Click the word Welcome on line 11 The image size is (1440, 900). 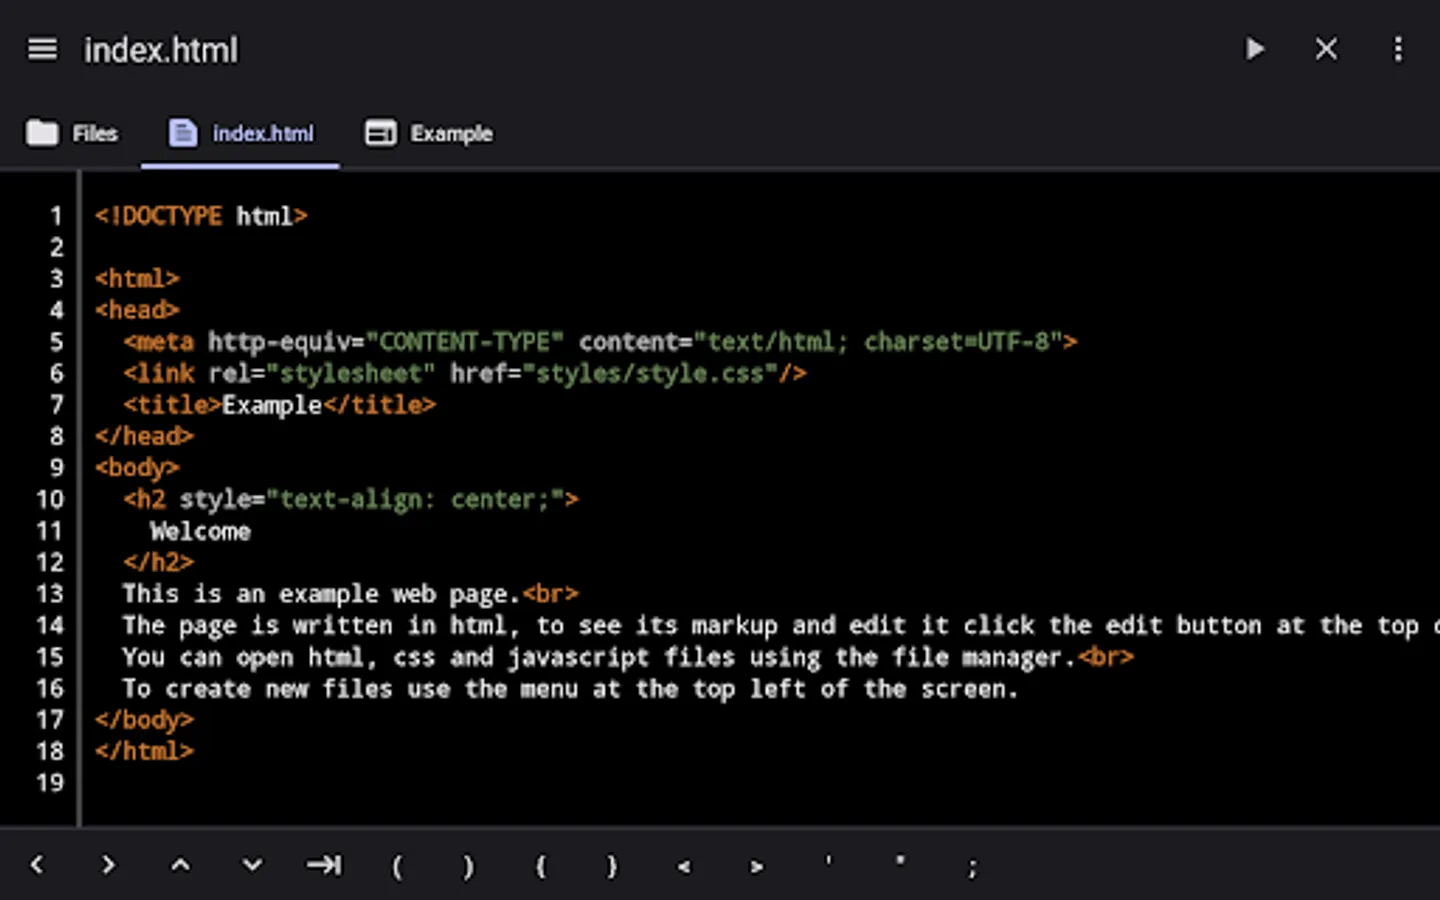[x=200, y=531]
